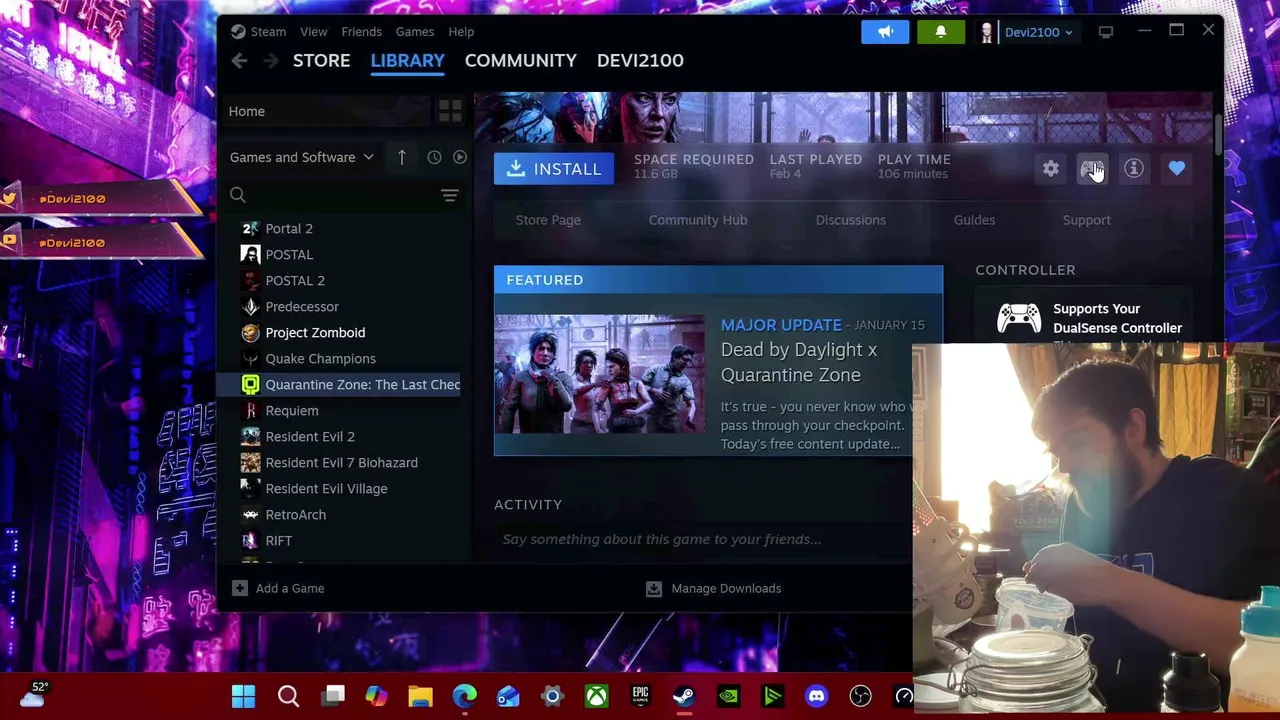The height and width of the screenshot is (720, 1280).
Task: Go to the COMMUNITY tab
Action: click(x=521, y=60)
